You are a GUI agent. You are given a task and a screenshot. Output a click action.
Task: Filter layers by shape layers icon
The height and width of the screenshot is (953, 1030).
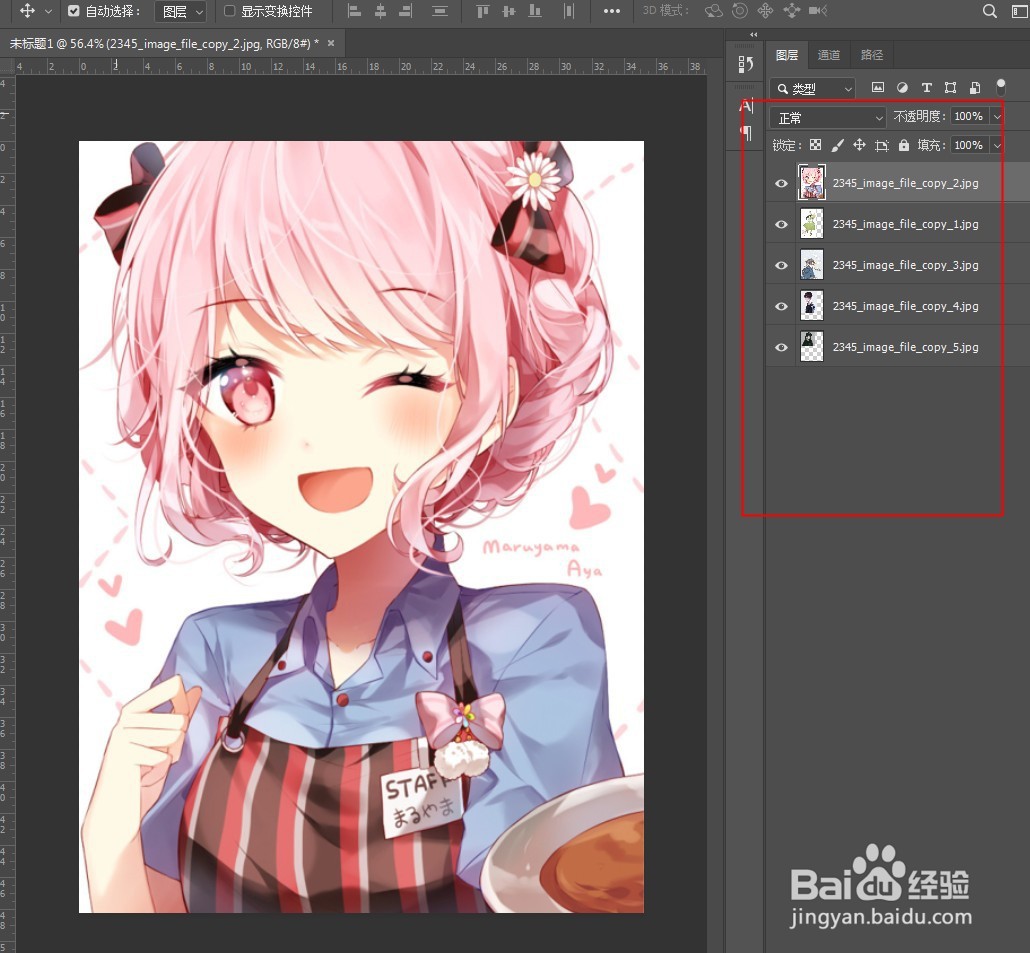[x=951, y=87]
